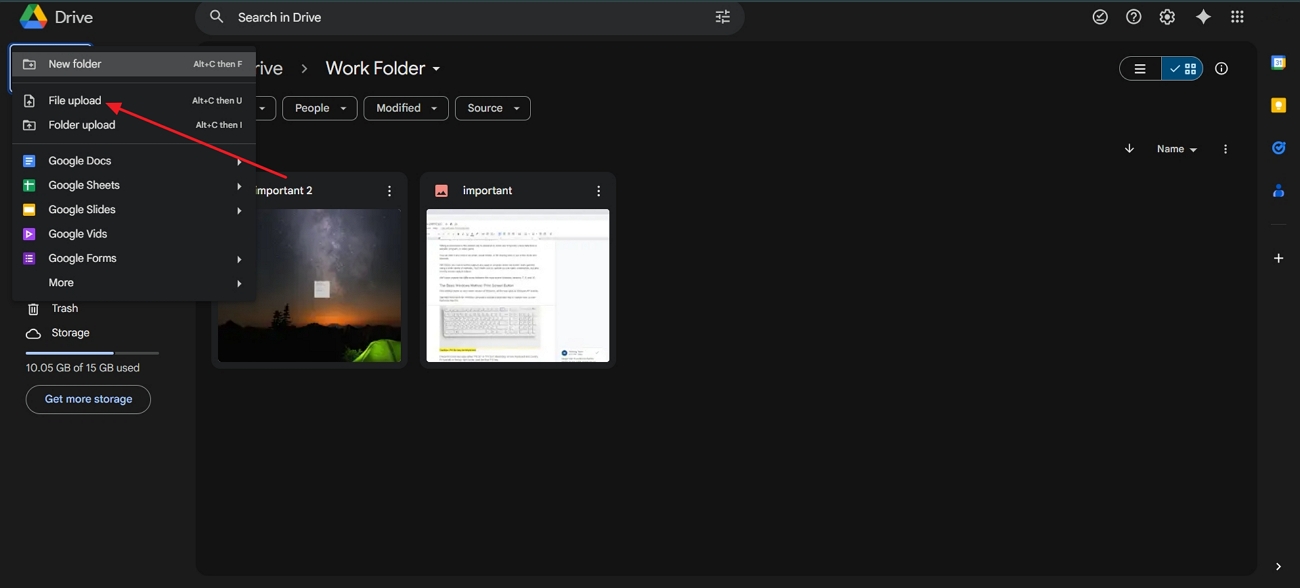Toggle Name sort direction arrow
The height and width of the screenshot is (588, 1300).
coord(1129,148)
